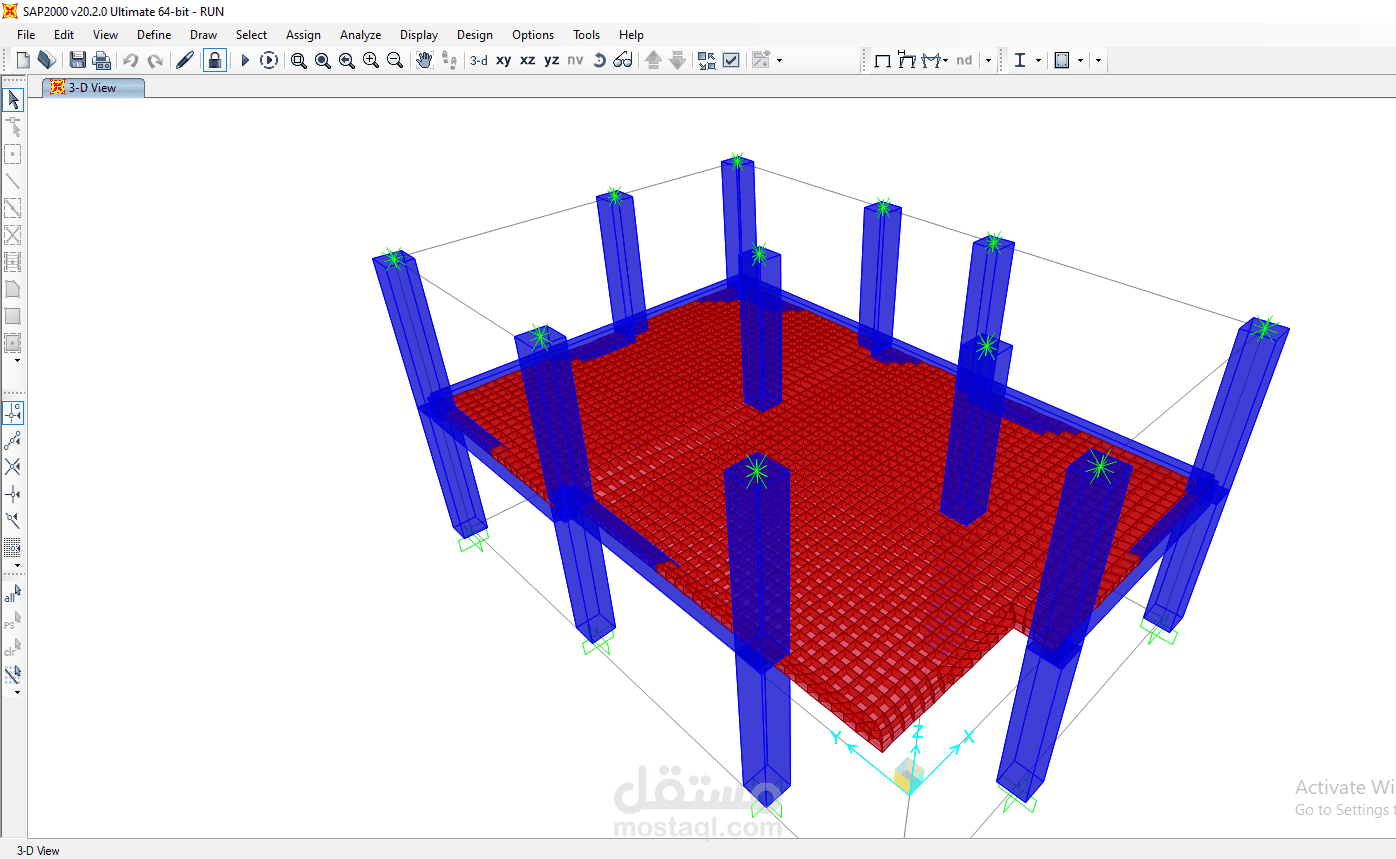This screenshot has height=859, width=1396.
Task: Expand the steel design dropdown arrow
Action: (x=1038, y=60)
